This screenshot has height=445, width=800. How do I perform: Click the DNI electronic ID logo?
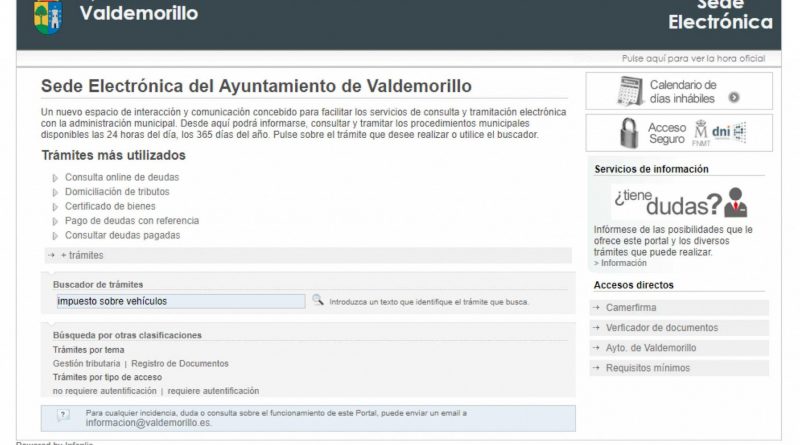(734, 132)
